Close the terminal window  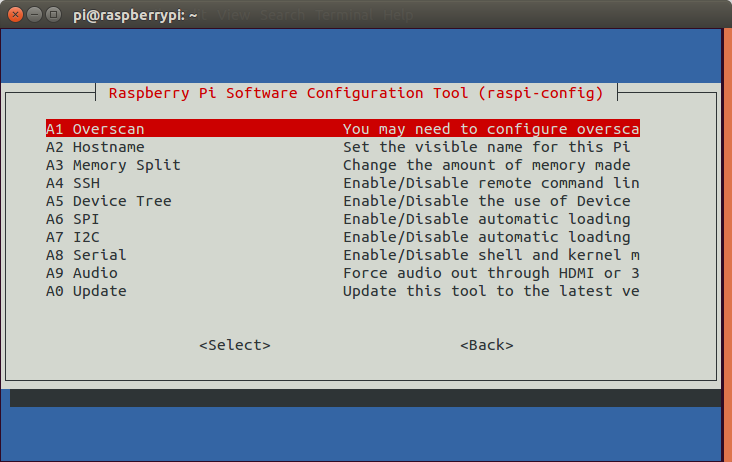click(15, 15)
